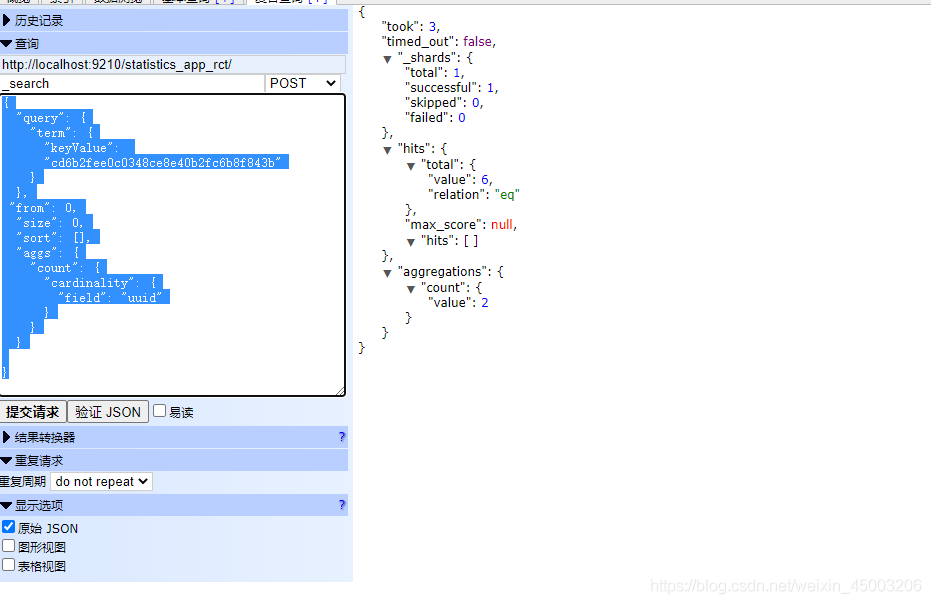Image resolution: width=931 pixels, height=604 pixels.
Task: Collapse the 重复请求 section
Action: click(x=173, y=460)
